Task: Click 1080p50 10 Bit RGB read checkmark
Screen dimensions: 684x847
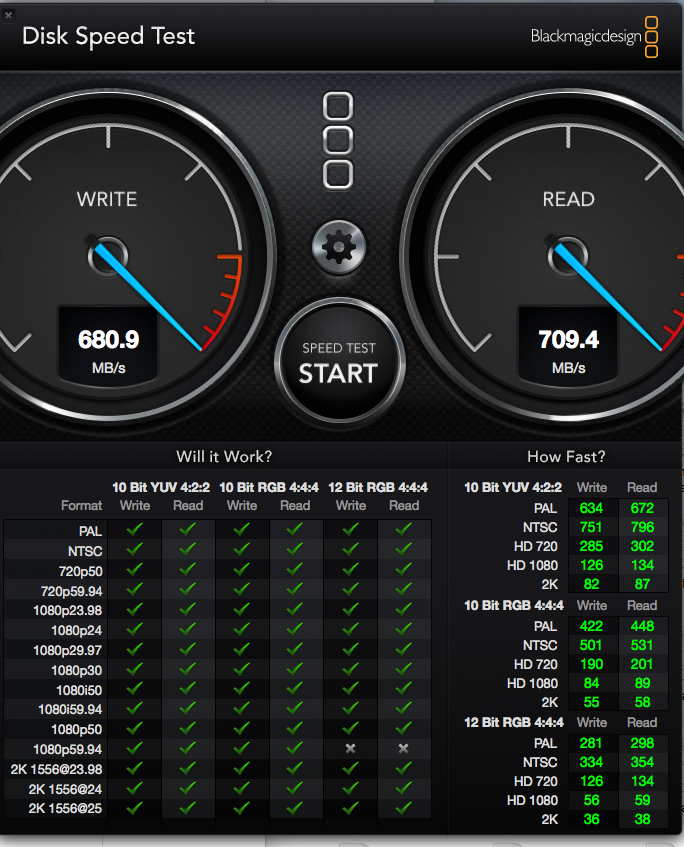Action: (294, 728)
